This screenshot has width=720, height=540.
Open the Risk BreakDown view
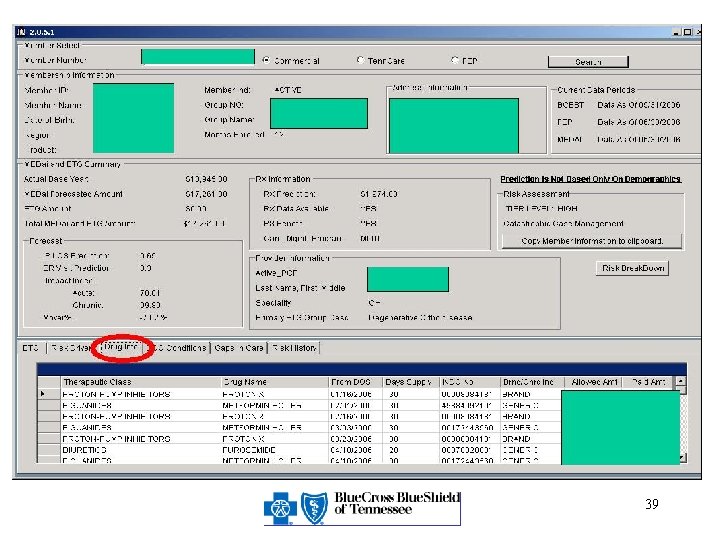(632, 268)
